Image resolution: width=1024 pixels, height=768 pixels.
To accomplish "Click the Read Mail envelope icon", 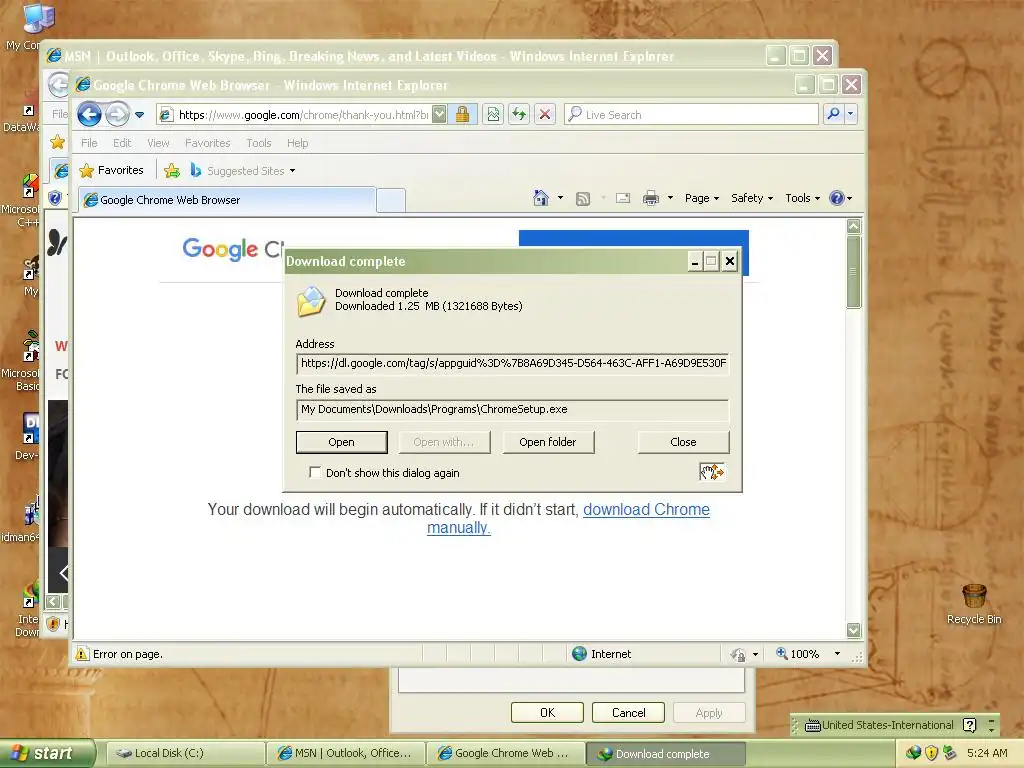I will coord(623,198).
